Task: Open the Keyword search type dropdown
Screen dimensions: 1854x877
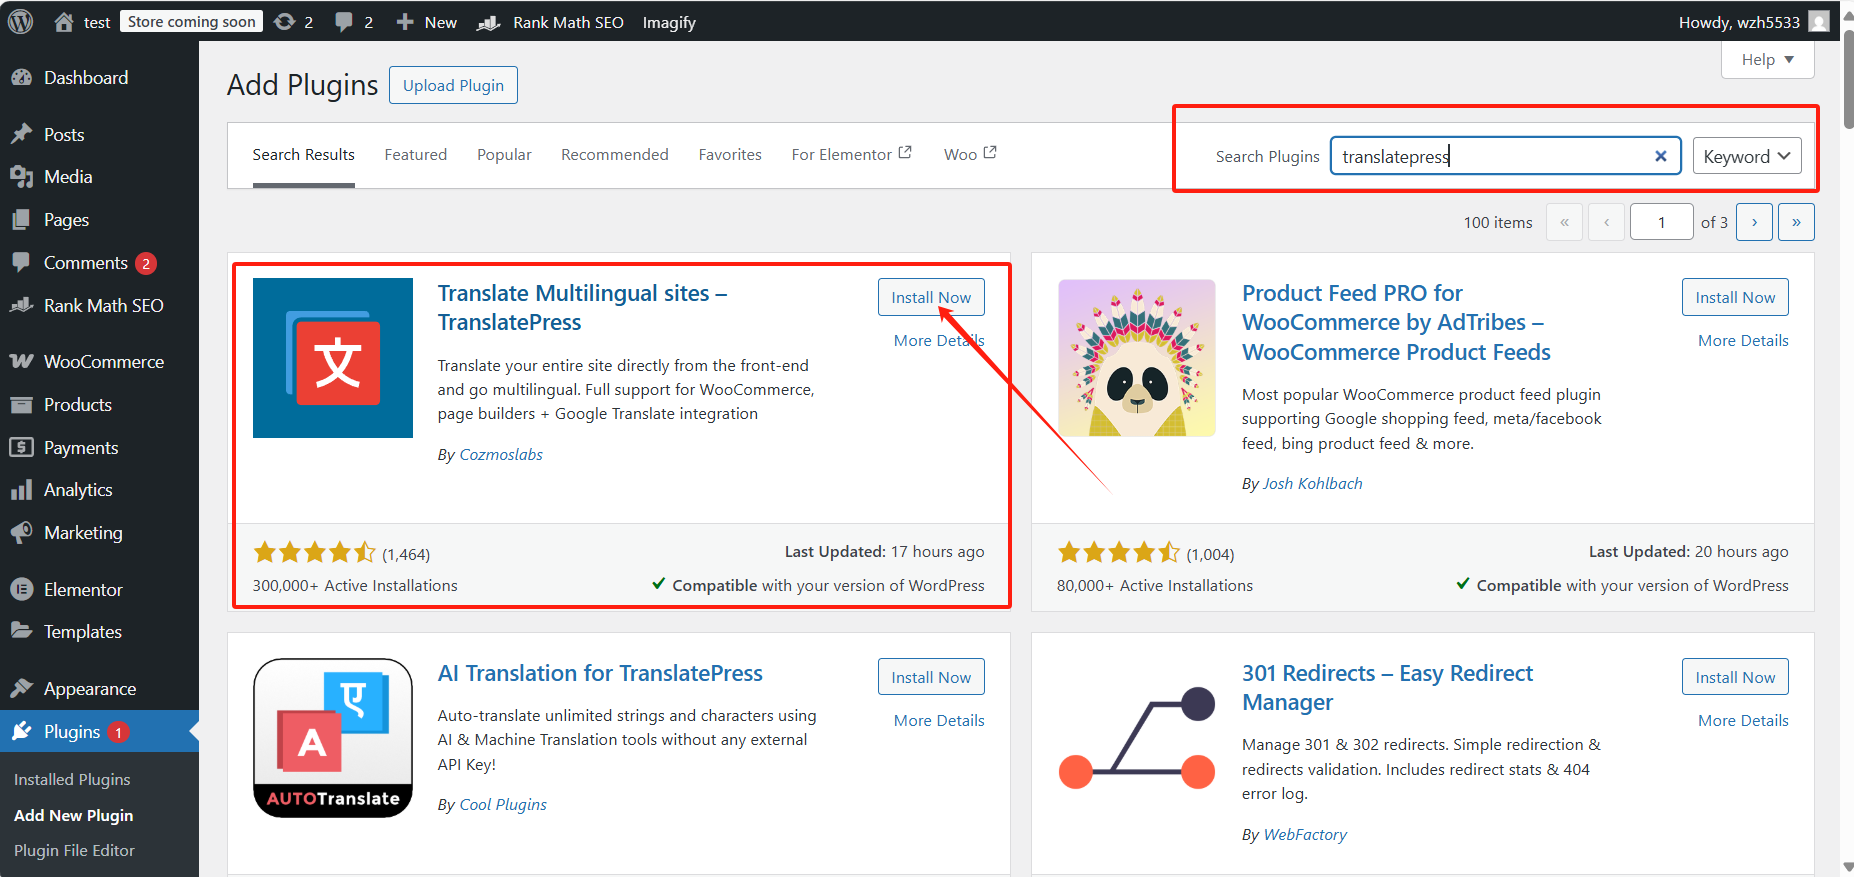Action: coord(1746,156)
